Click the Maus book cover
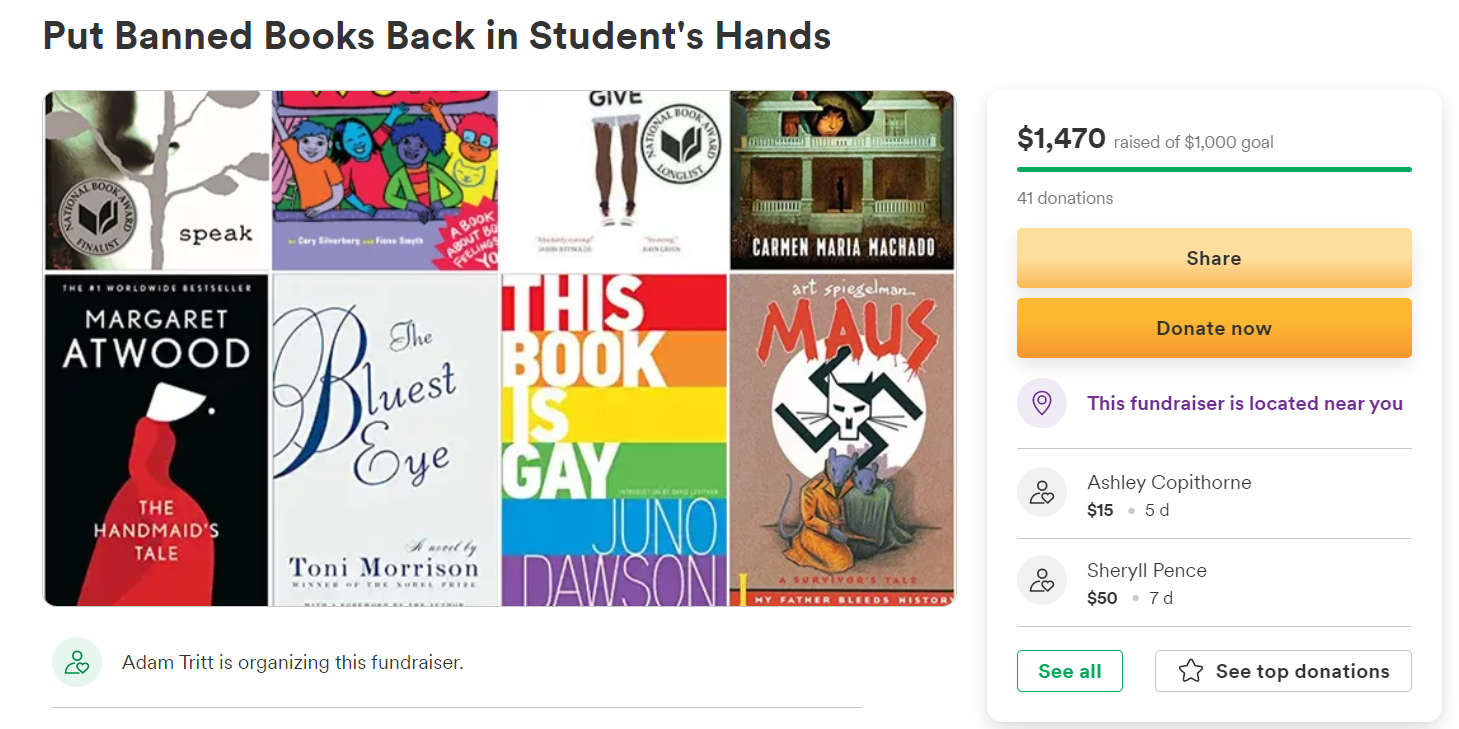Screen dimensions: 1459x729 [842, 440]
